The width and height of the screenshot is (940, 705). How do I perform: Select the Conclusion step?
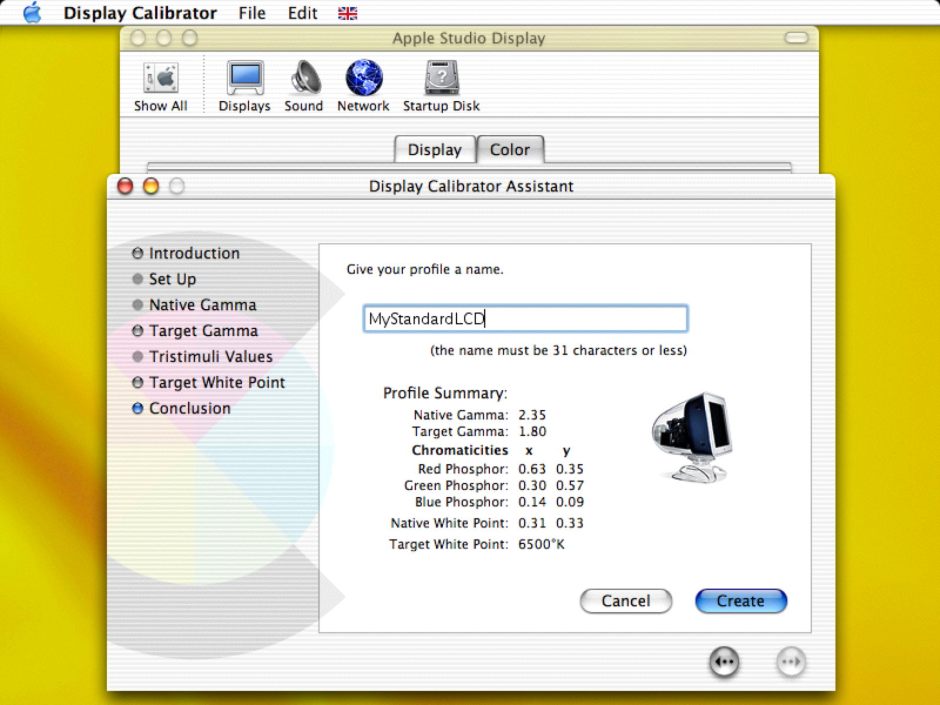point(182,408)
